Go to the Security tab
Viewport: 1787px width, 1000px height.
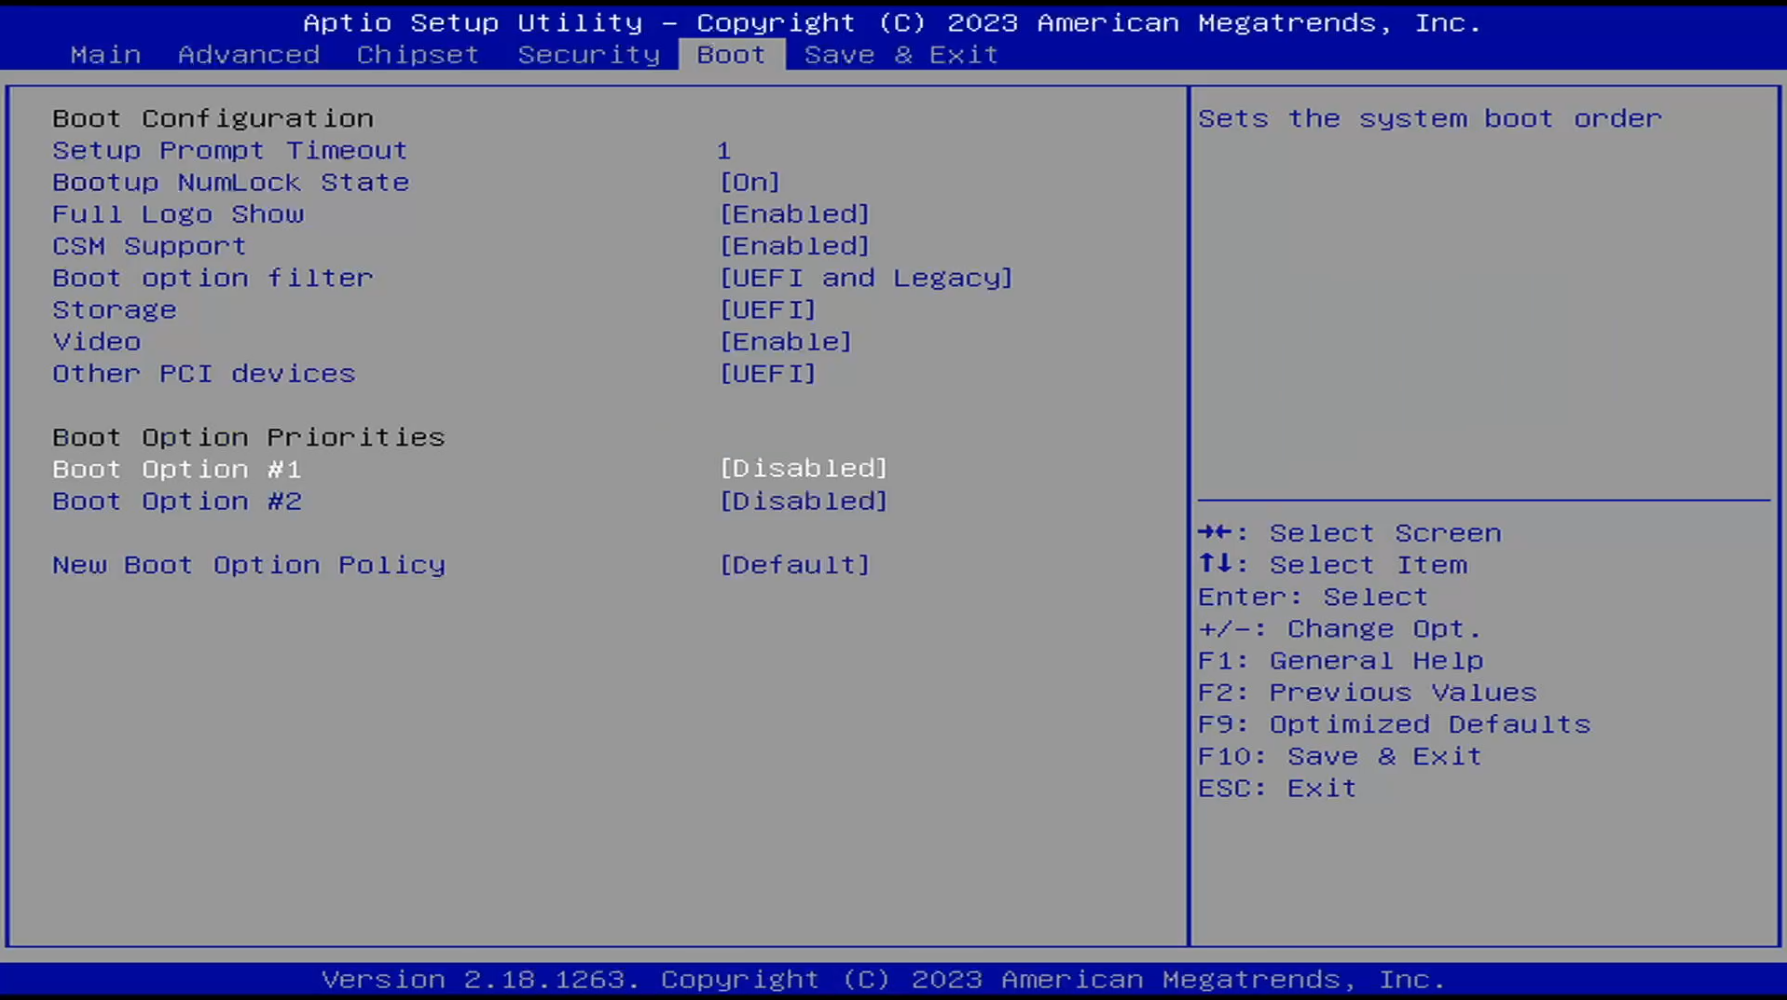click(589, 55)
